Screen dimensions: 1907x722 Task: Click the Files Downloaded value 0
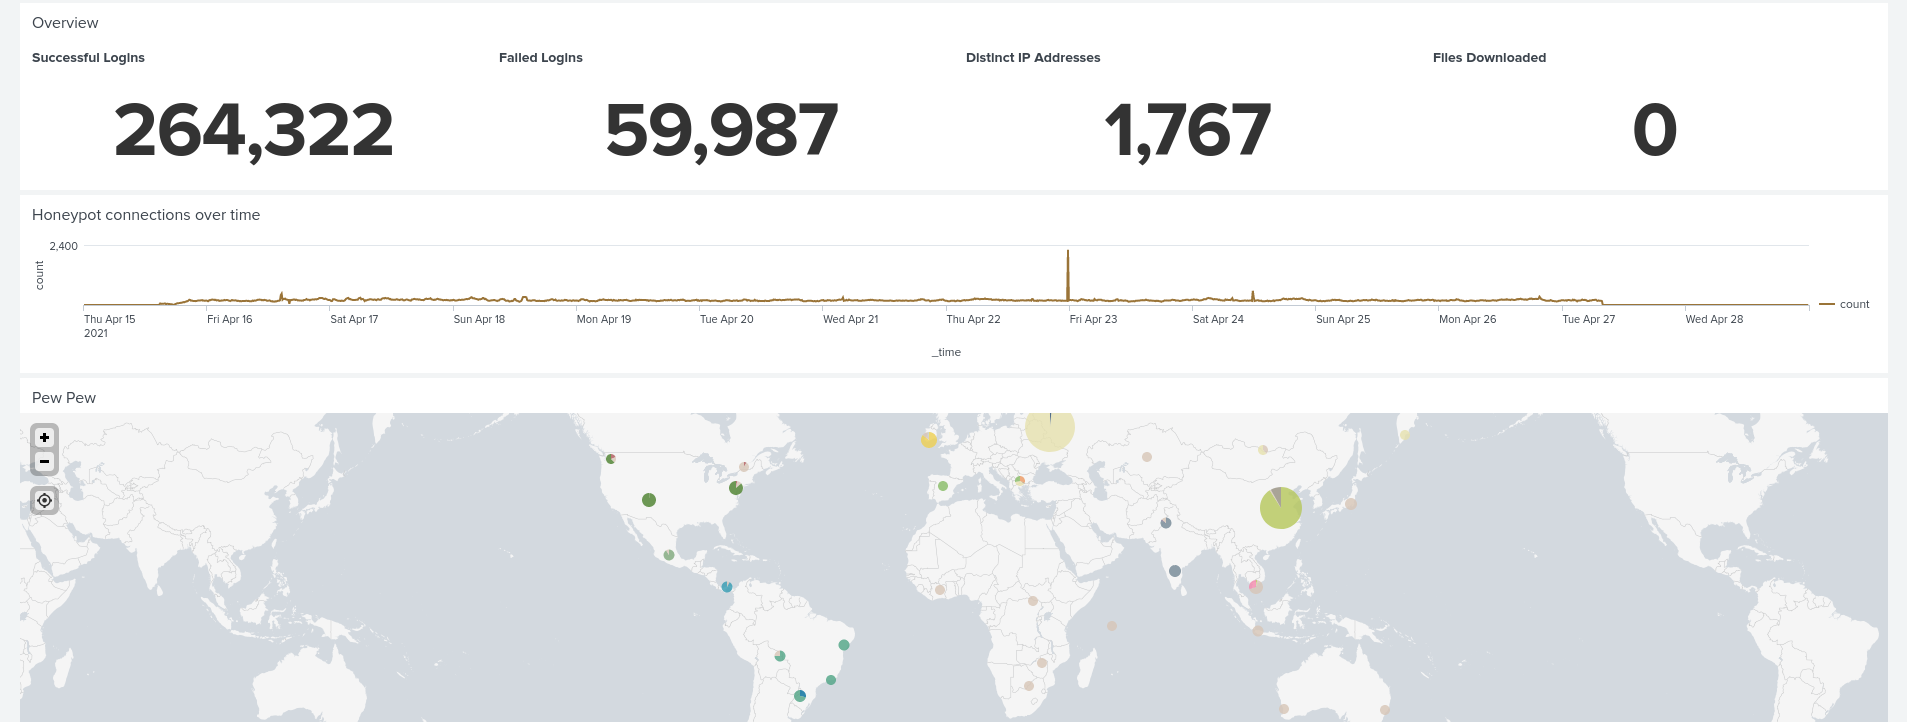click(1654, 131)
